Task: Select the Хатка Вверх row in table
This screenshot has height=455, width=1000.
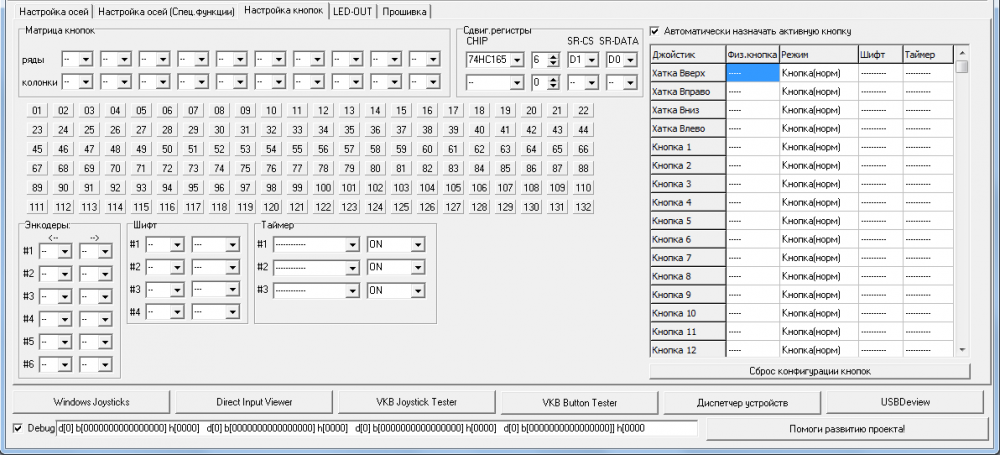Action: (x=688, y=73)
